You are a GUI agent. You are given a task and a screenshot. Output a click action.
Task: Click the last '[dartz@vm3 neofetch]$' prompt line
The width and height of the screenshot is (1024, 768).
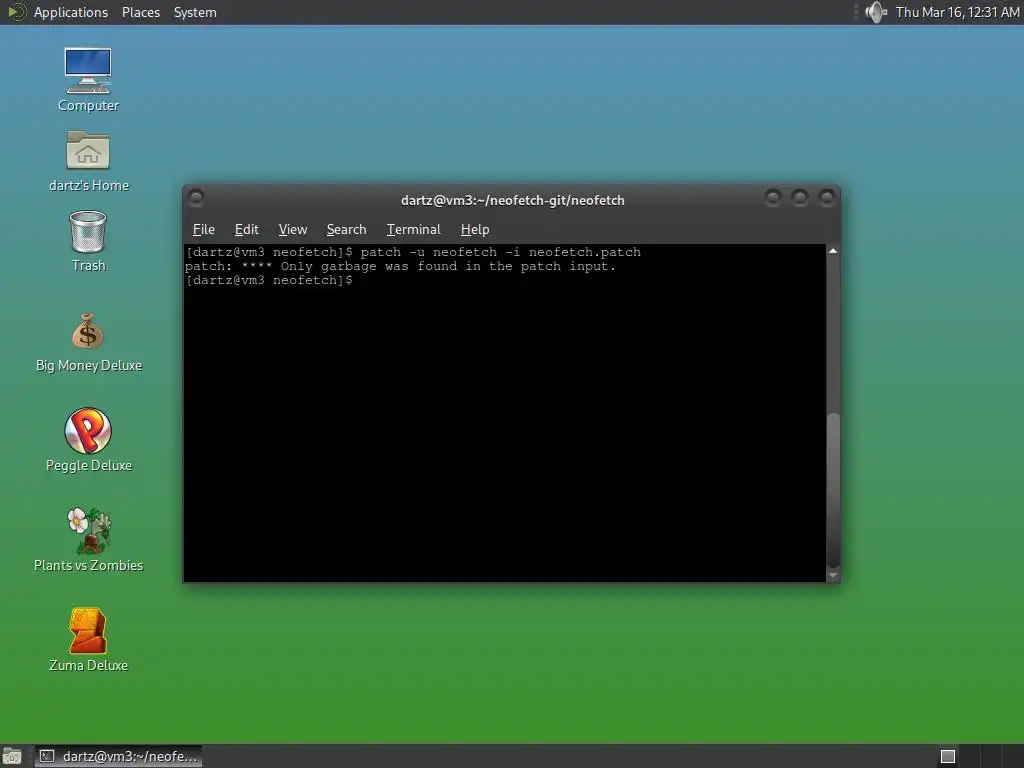[269, 280]
